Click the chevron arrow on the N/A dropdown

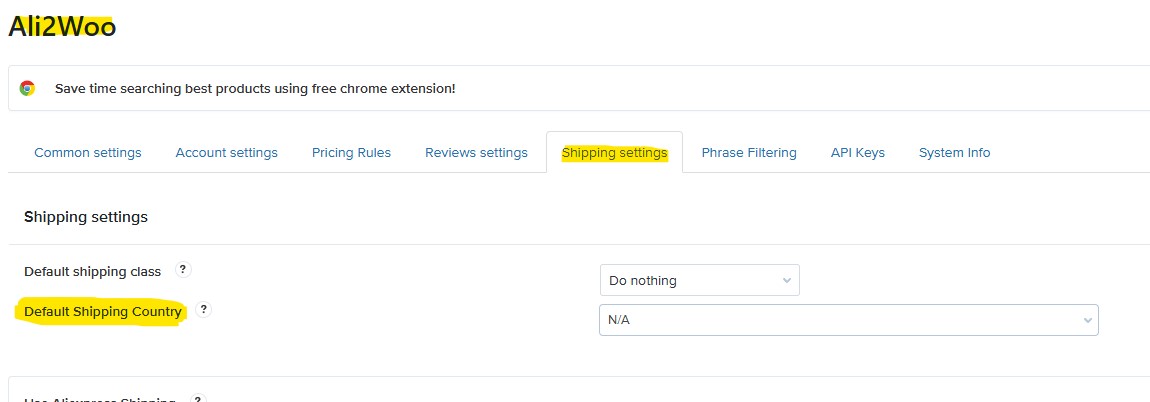tap(1087, 320)
